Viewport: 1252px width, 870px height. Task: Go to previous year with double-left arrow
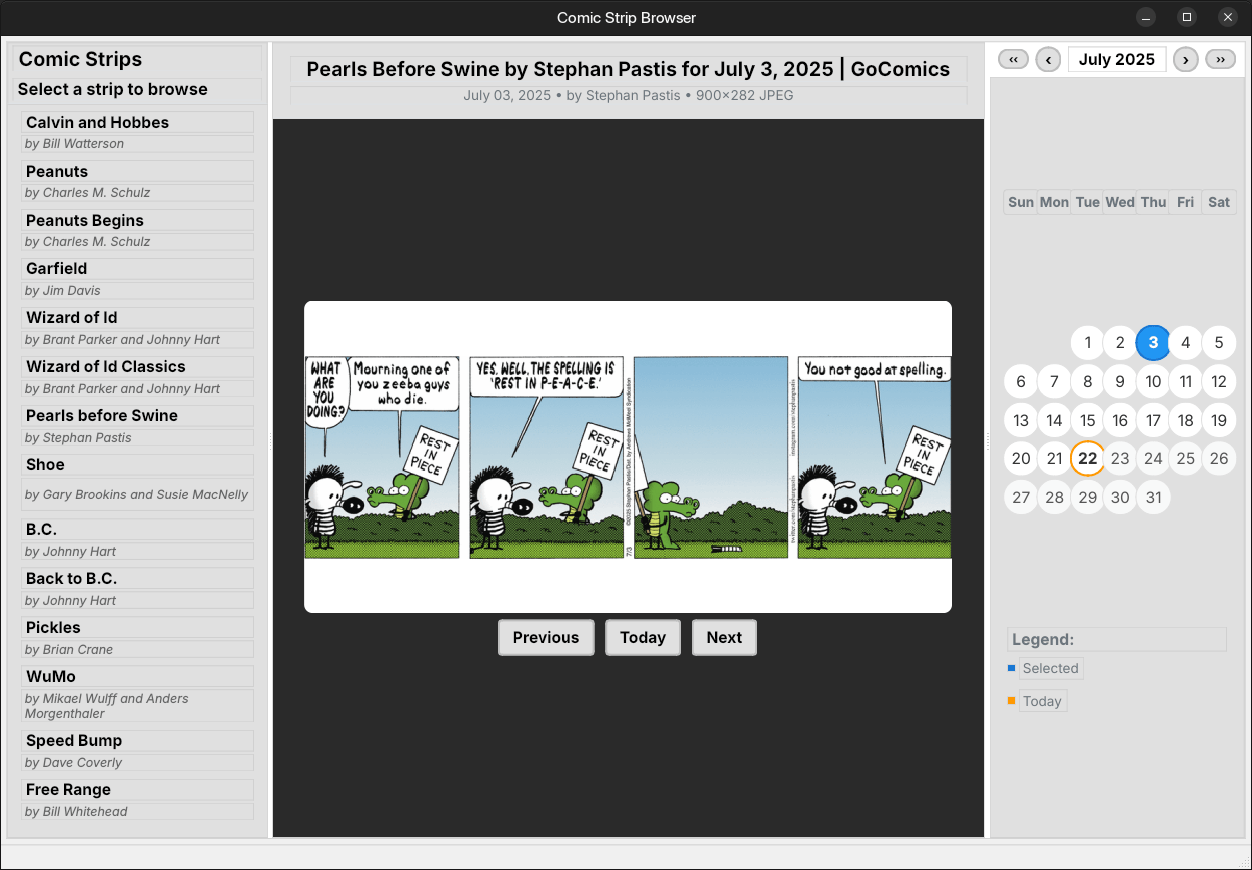1013,59
